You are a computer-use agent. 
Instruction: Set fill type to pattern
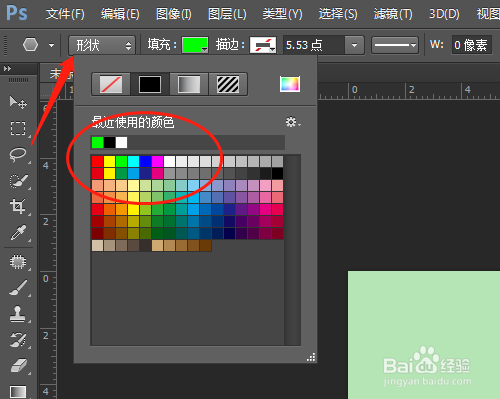coord(228,84)
